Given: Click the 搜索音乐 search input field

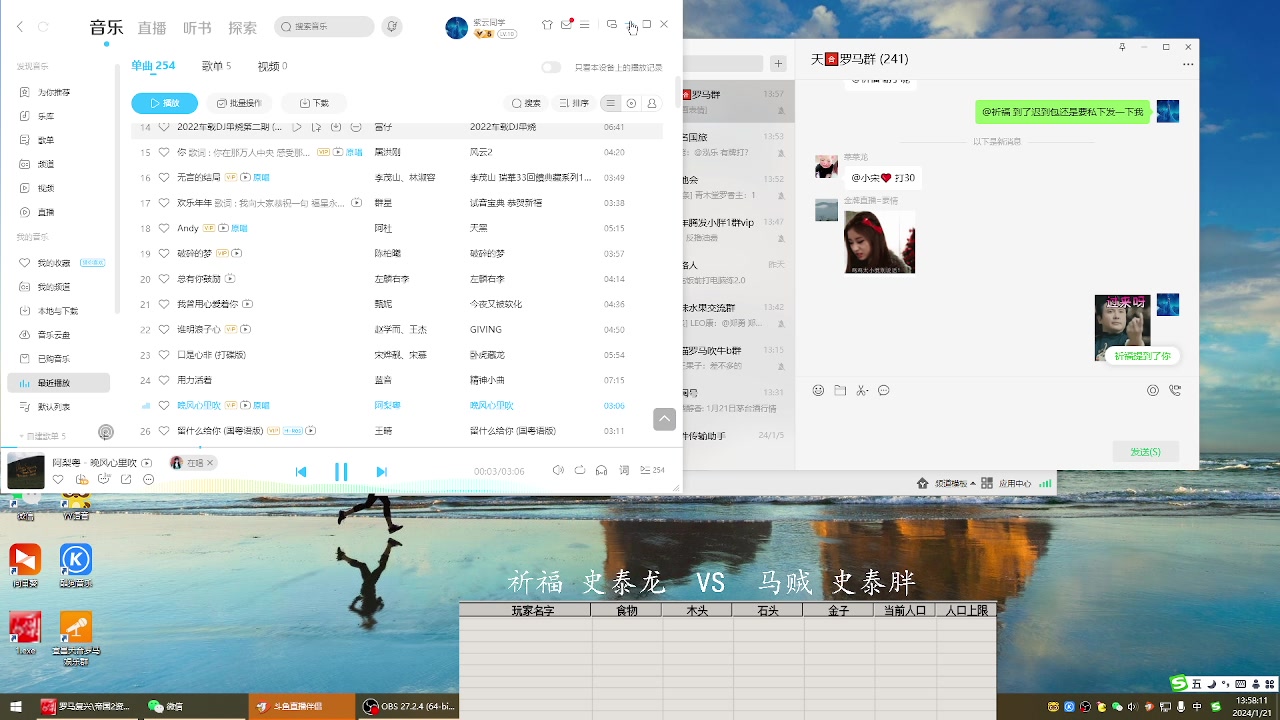Looking at the screenshot, I should [x=323, y=26].
